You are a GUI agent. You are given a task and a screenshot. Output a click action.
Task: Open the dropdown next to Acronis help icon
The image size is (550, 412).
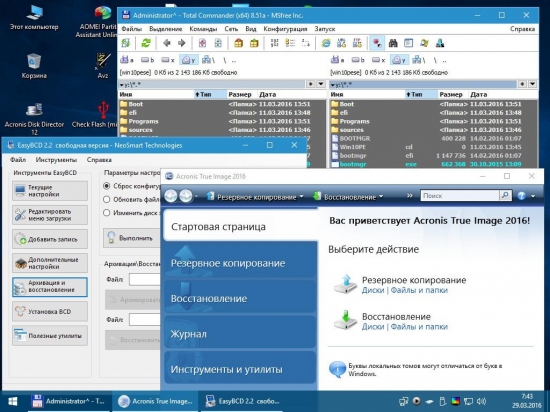click(533, 196)
